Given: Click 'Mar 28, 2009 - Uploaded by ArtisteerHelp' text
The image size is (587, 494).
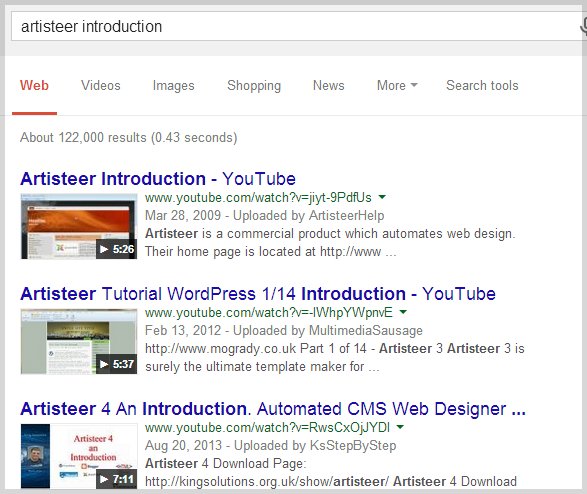Looking at the screenshot, I should pyautogui.click(x=264, y=215).
